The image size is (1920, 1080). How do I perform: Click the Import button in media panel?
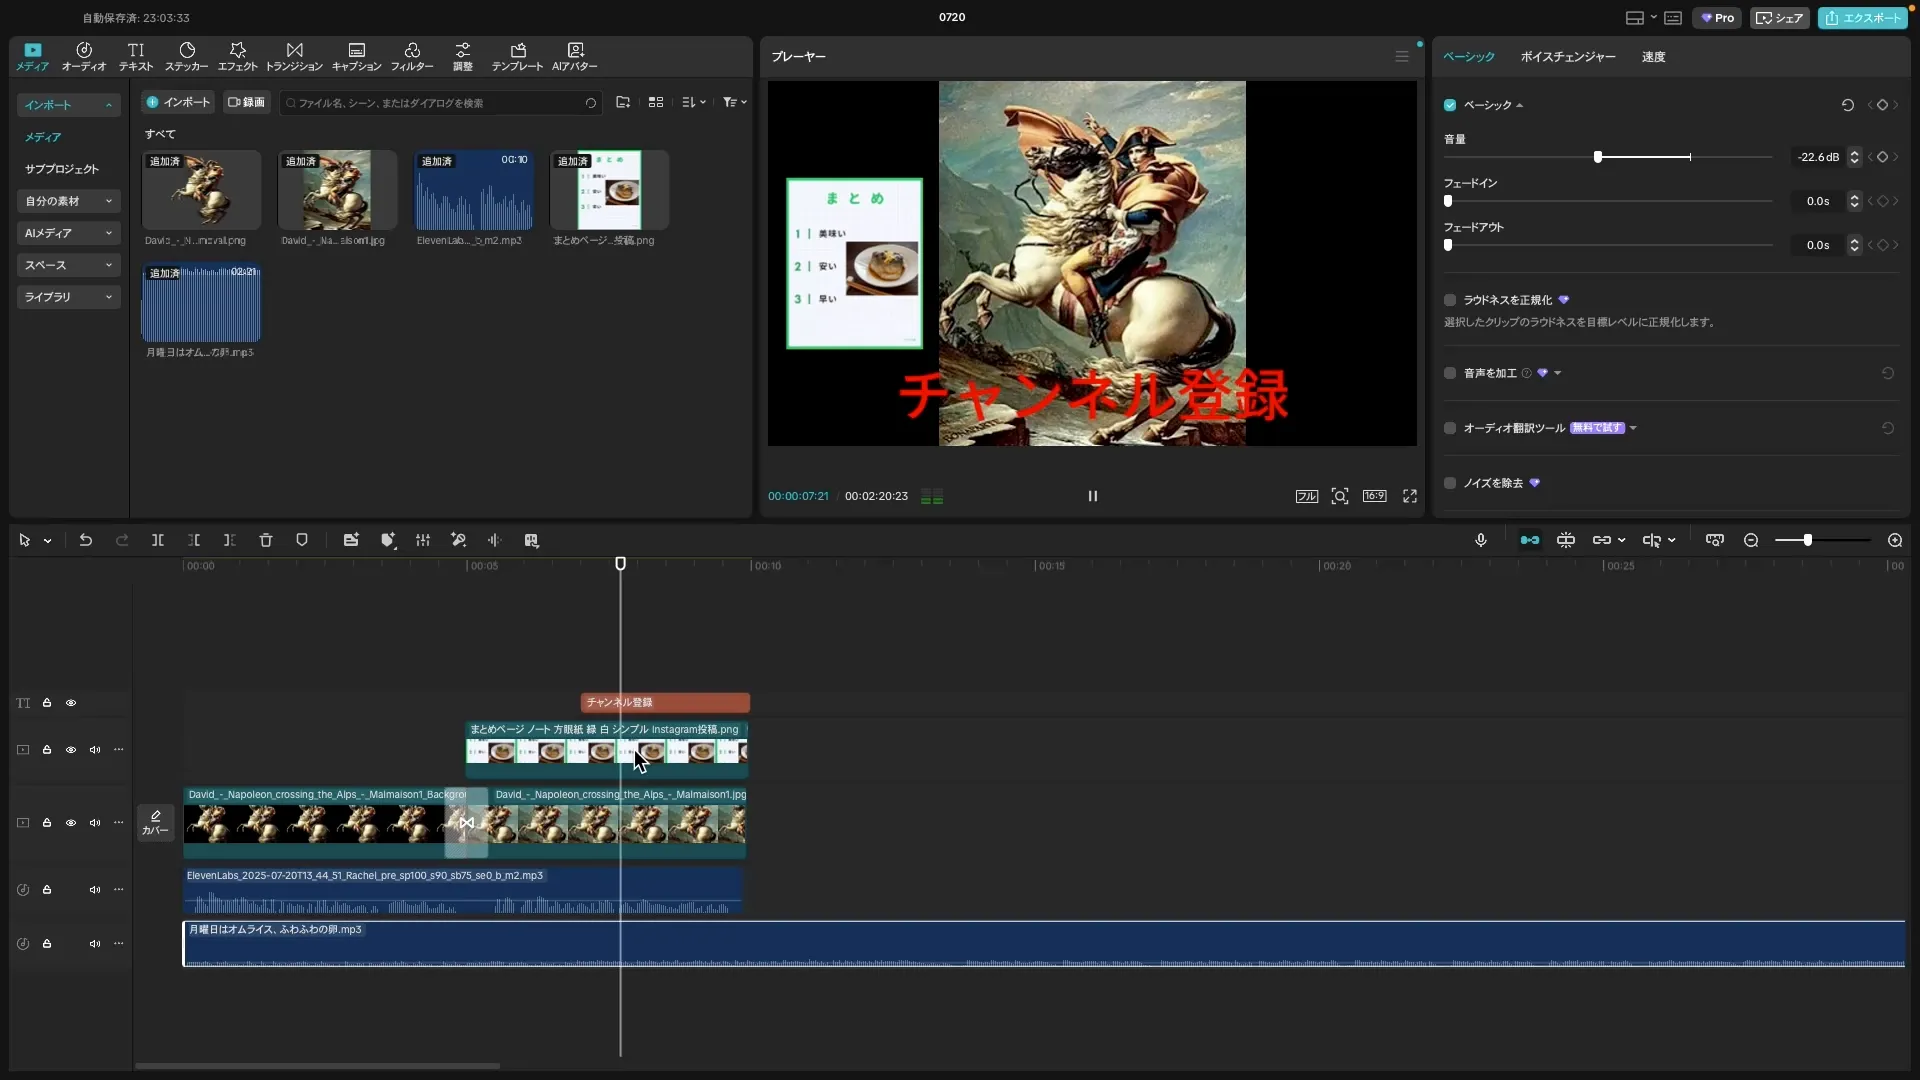178,102
